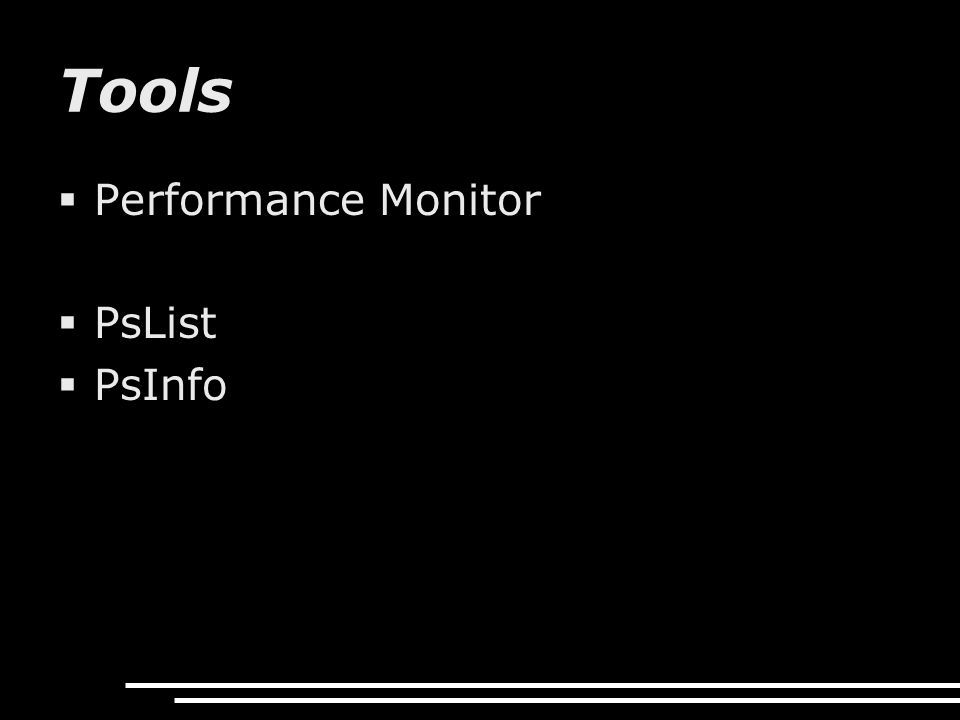
Task: Click the final "o" in PsInfo
Action: 214,389
